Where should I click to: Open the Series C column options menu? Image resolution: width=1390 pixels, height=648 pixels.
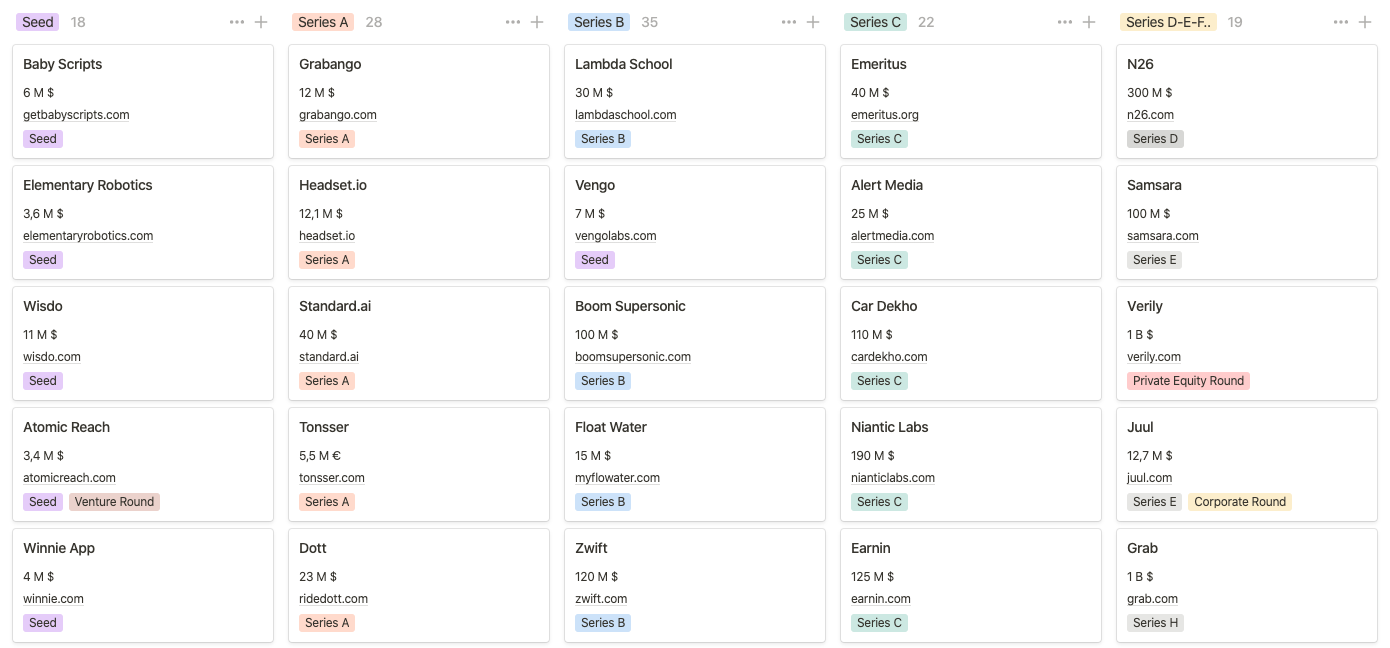point(1065,22)
